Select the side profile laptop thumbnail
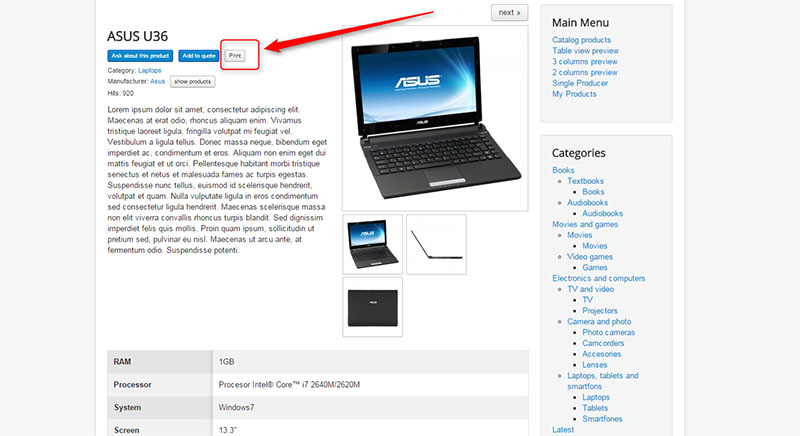 436,244
